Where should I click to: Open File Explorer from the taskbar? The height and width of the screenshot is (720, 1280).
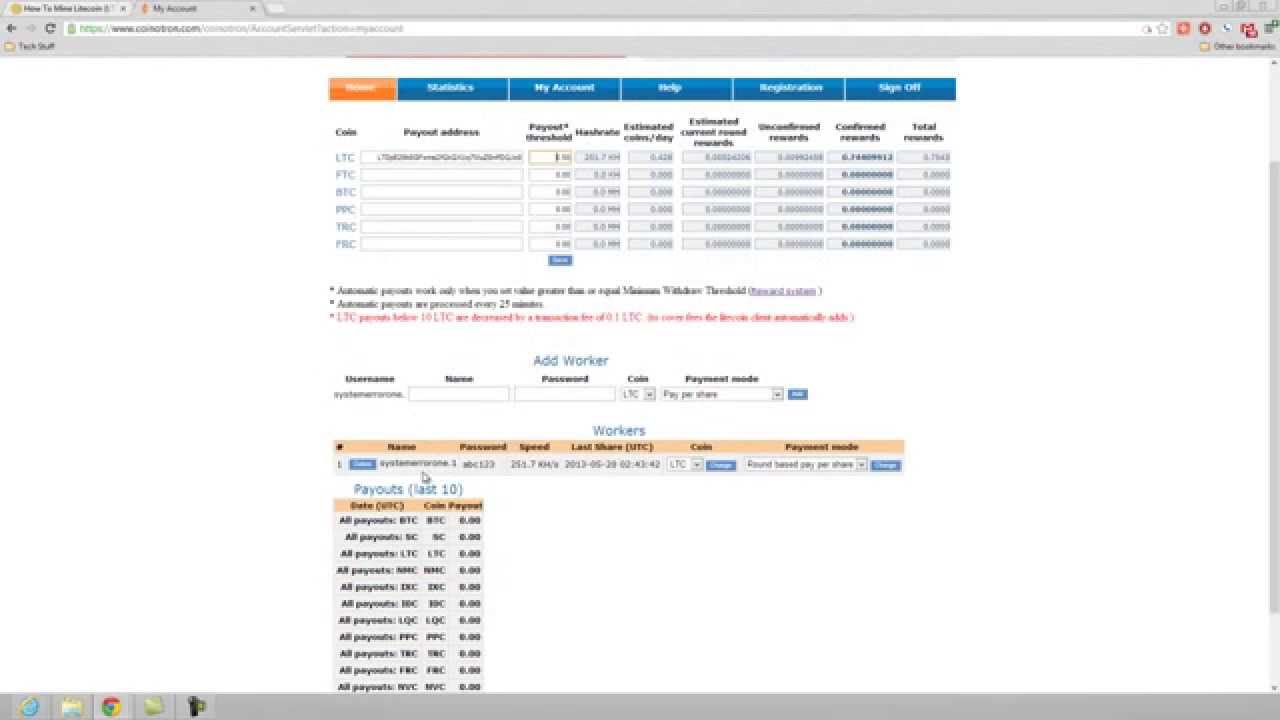tap(71, 707)
